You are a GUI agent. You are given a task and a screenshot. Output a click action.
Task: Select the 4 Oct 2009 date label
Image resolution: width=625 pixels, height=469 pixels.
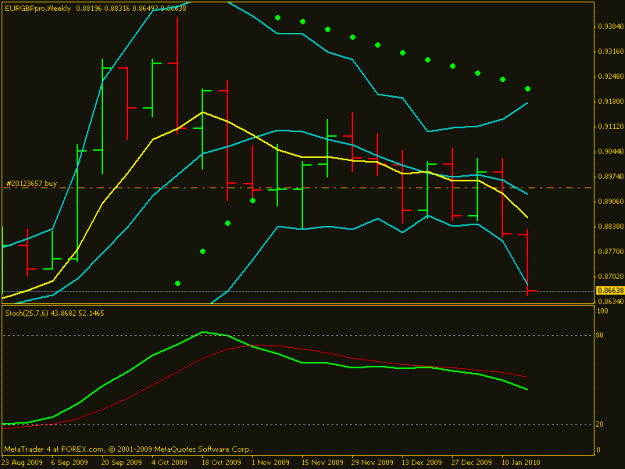click(x=169, y=463)
